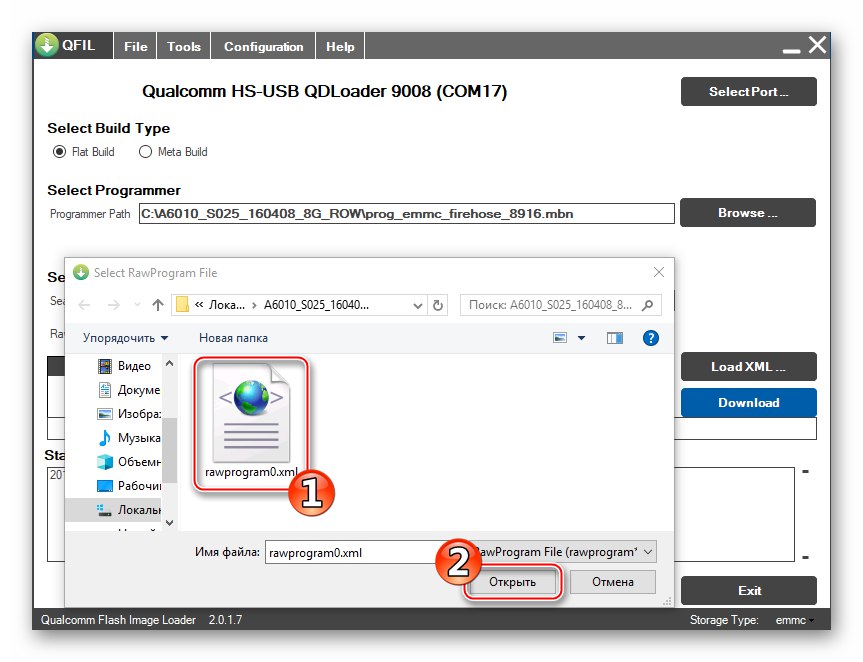Open Изображения in navigation pane
The height and width of the screenshot is (662, 863).
128,414
